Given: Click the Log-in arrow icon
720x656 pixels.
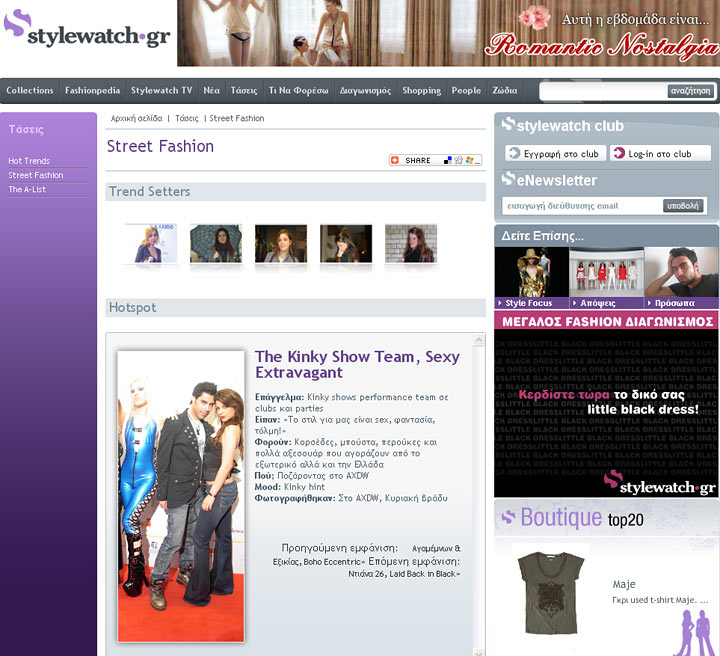Looking at the screenshot, I should [619, 153].
